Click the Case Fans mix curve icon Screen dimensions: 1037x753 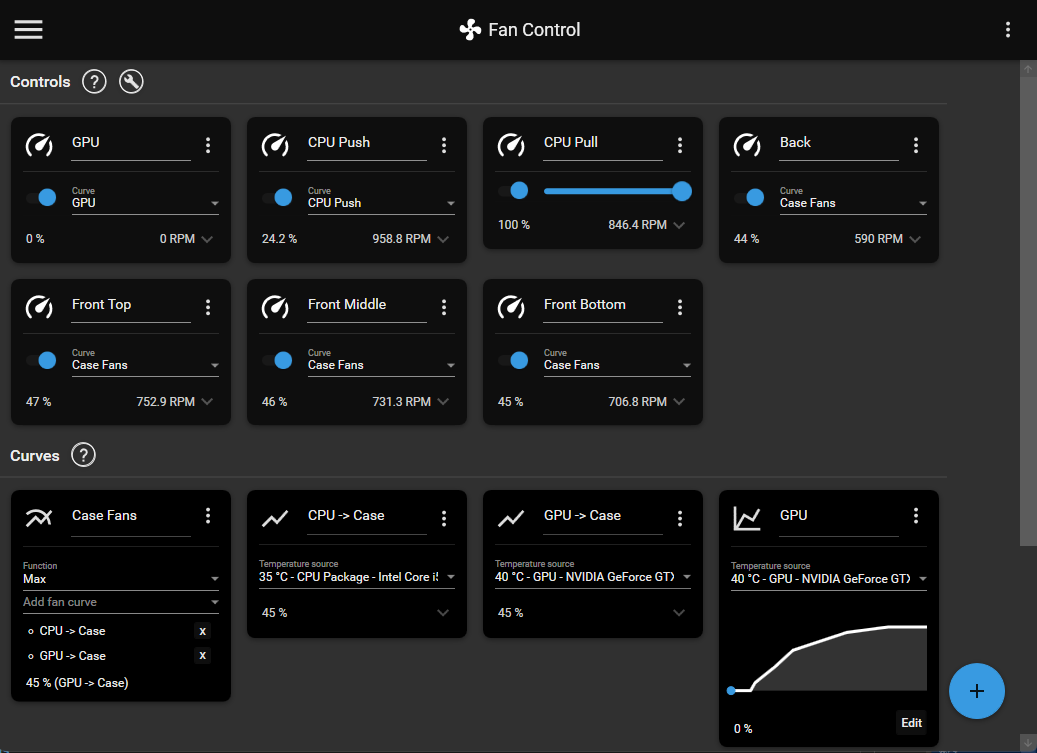(39, 518)
